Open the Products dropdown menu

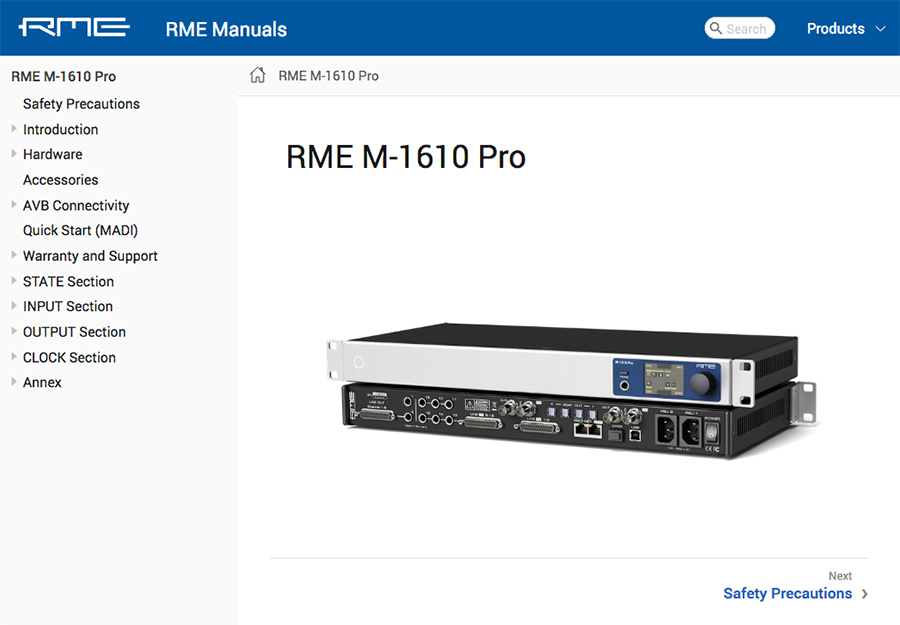[846, 29]
